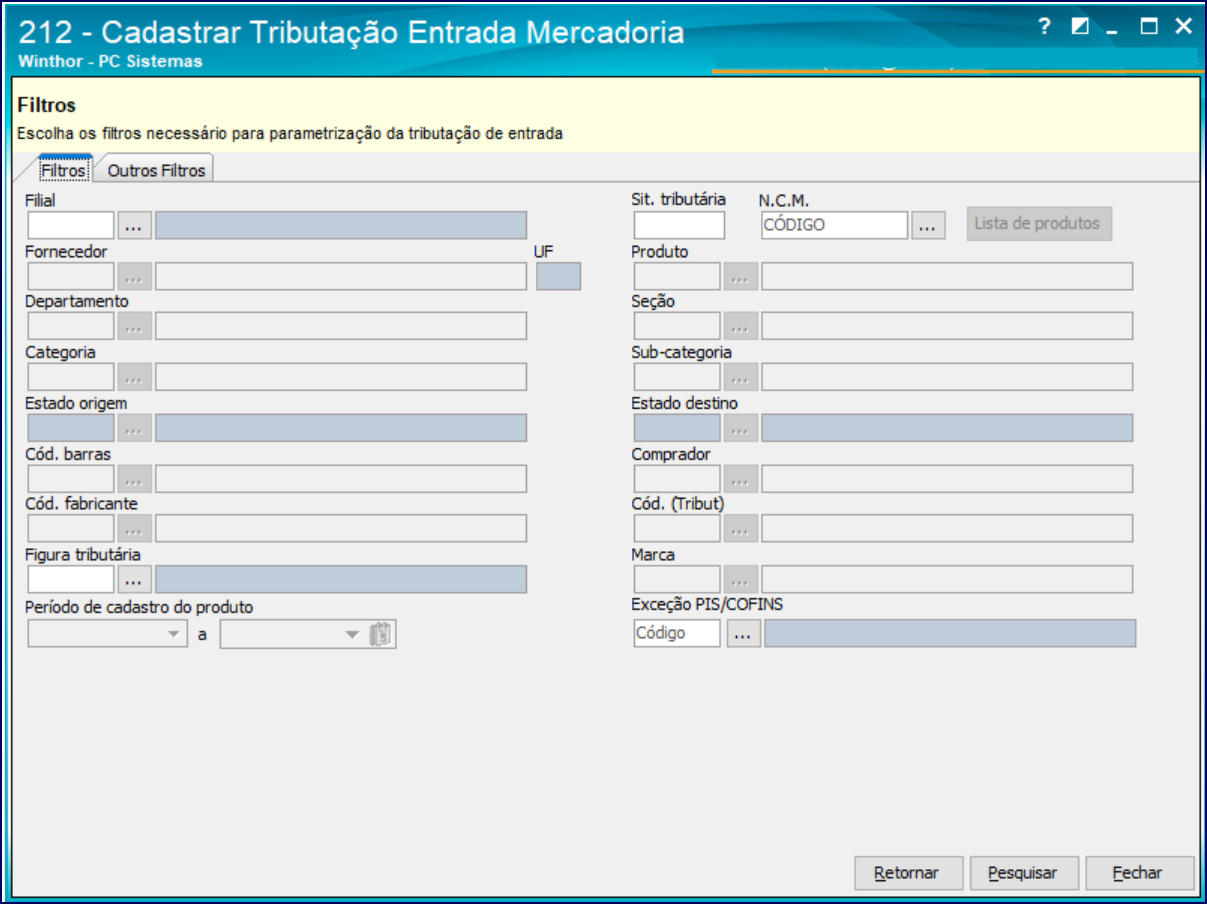The image size is (1207, 904).
Task: Close window with the title bar X
Action: pos(1183,27)
